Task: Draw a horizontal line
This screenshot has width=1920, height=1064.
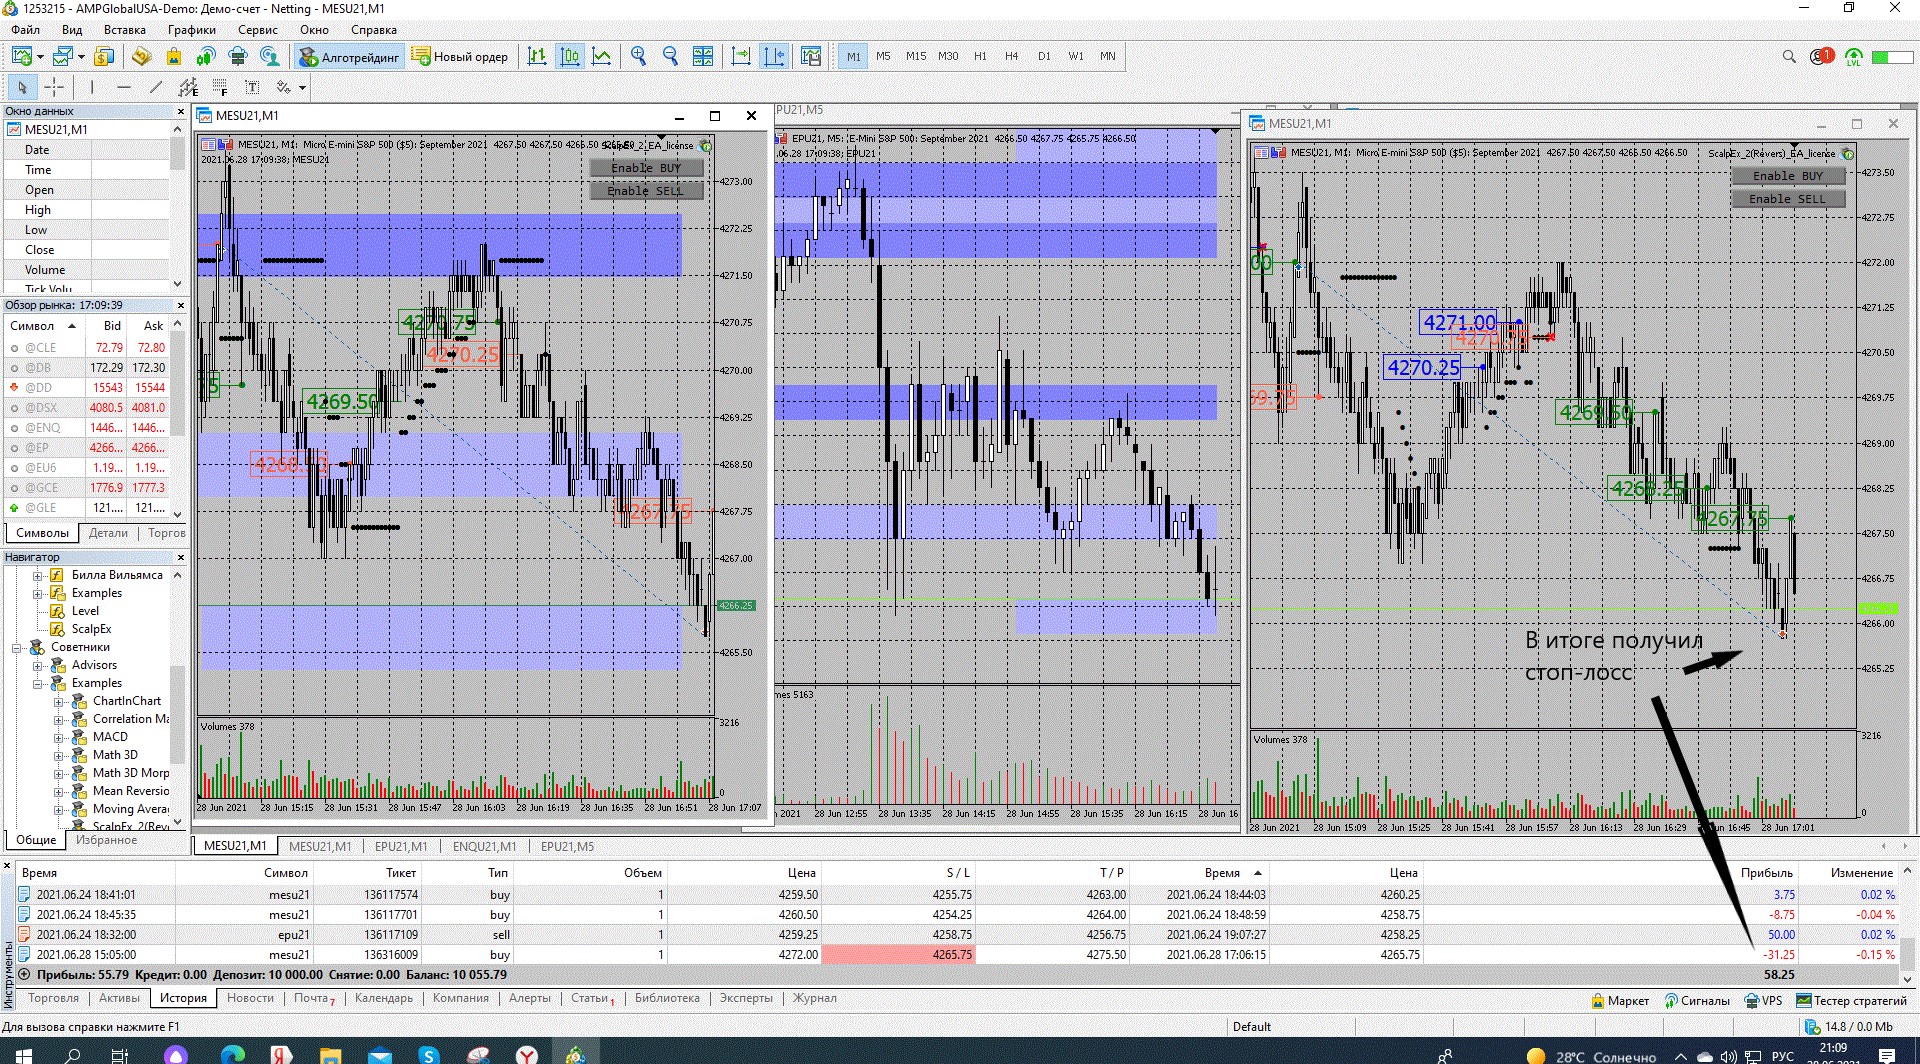Action: [124, 87]
